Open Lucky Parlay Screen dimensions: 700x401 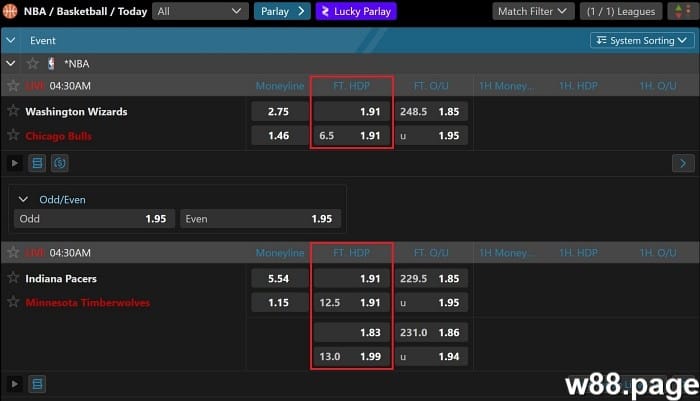(356, 11)
